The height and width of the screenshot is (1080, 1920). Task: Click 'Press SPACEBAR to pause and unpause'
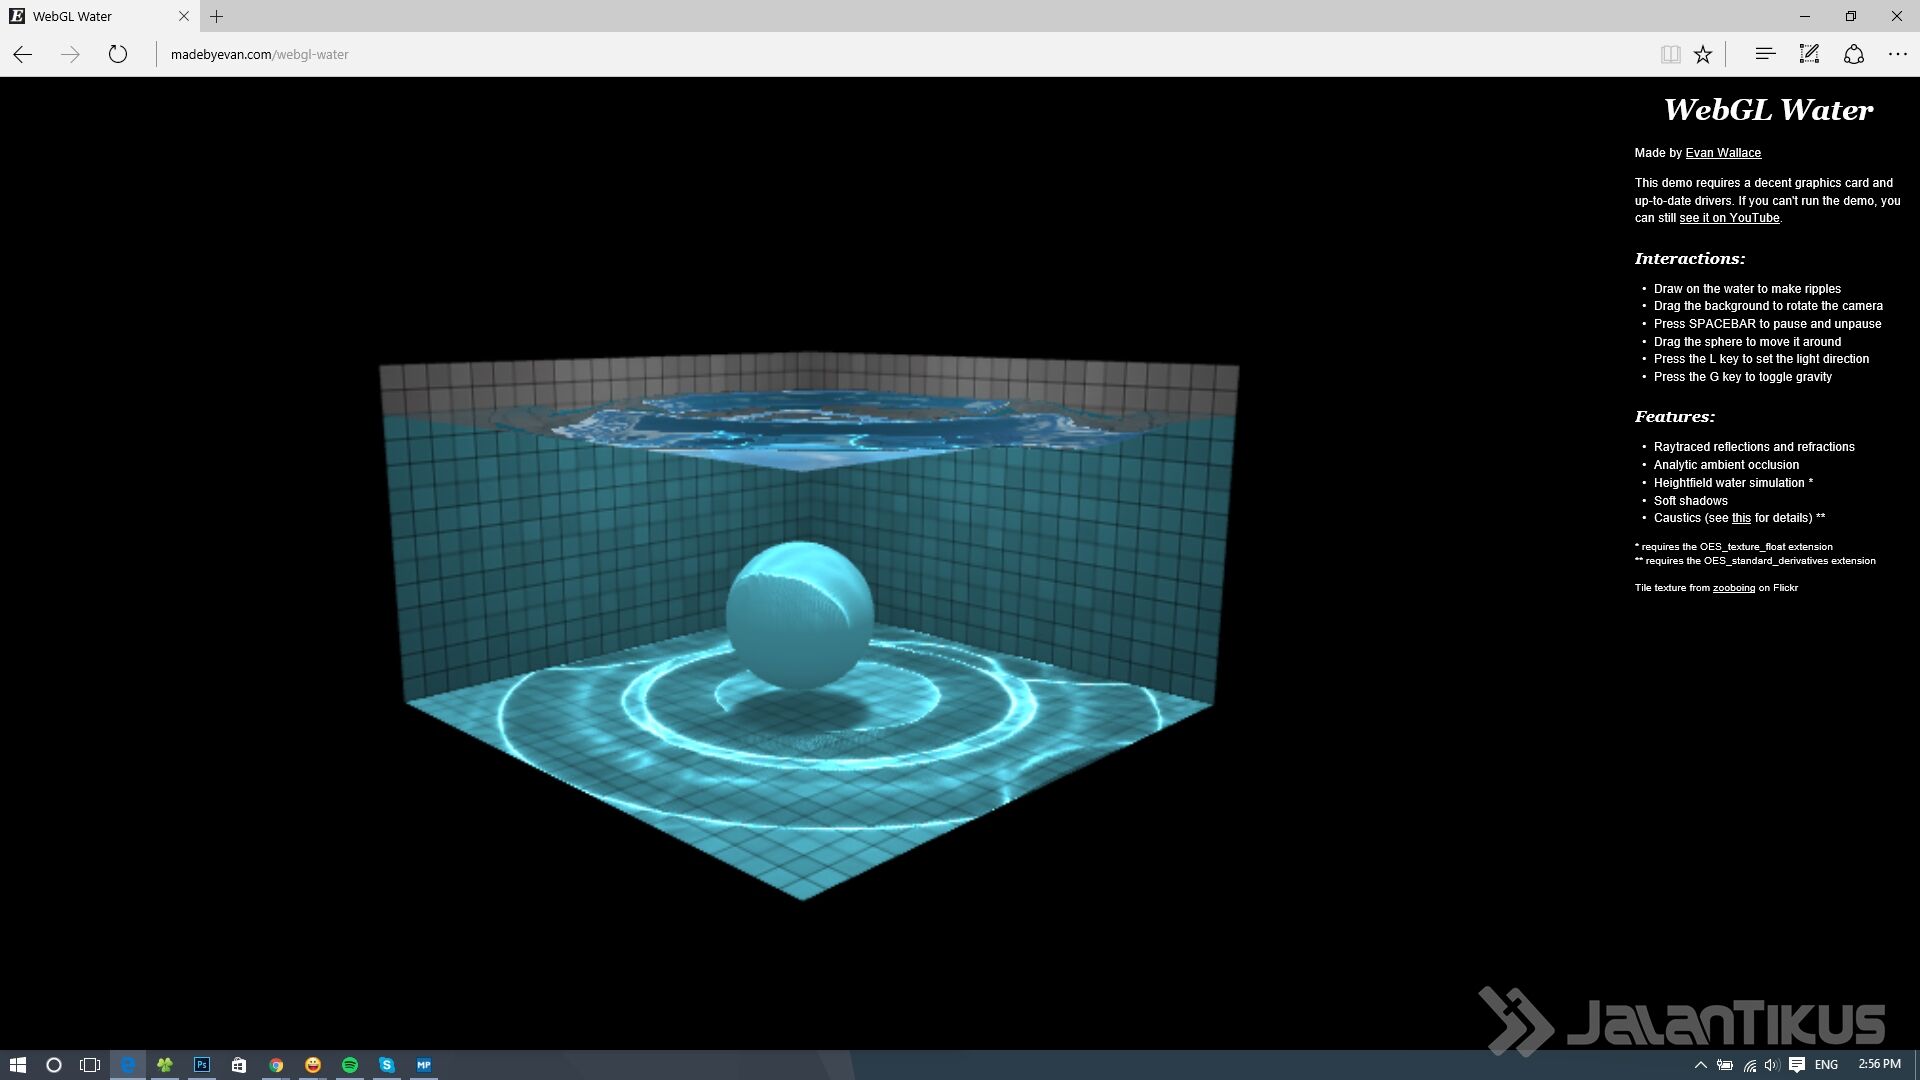[1767, 324]
